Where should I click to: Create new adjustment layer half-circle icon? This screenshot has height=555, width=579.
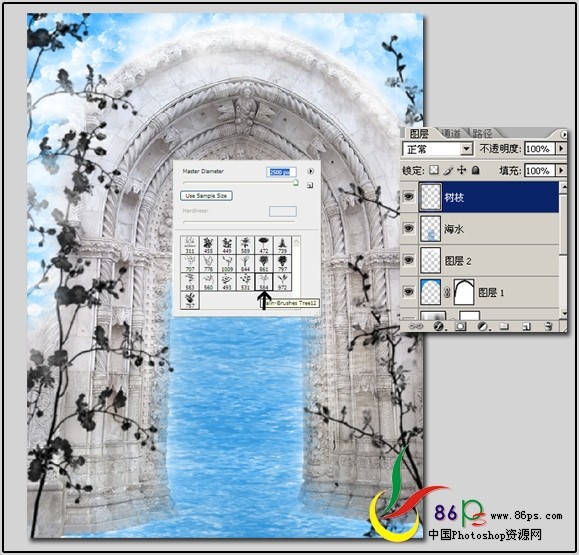coord(482,326)
